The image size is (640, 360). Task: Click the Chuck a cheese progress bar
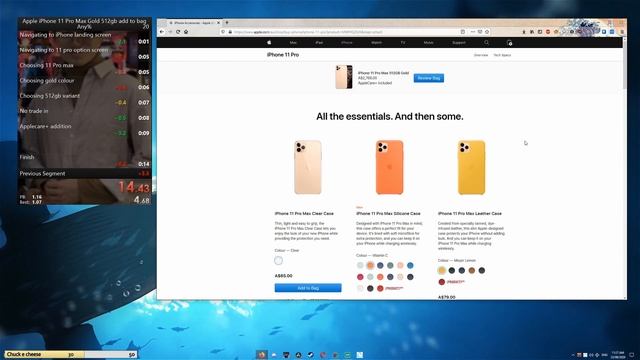[x=71, y=354]
